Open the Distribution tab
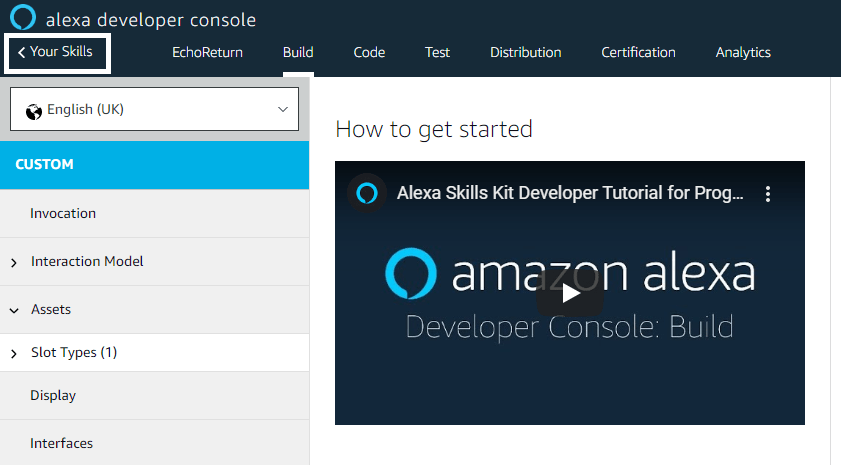 526,53
